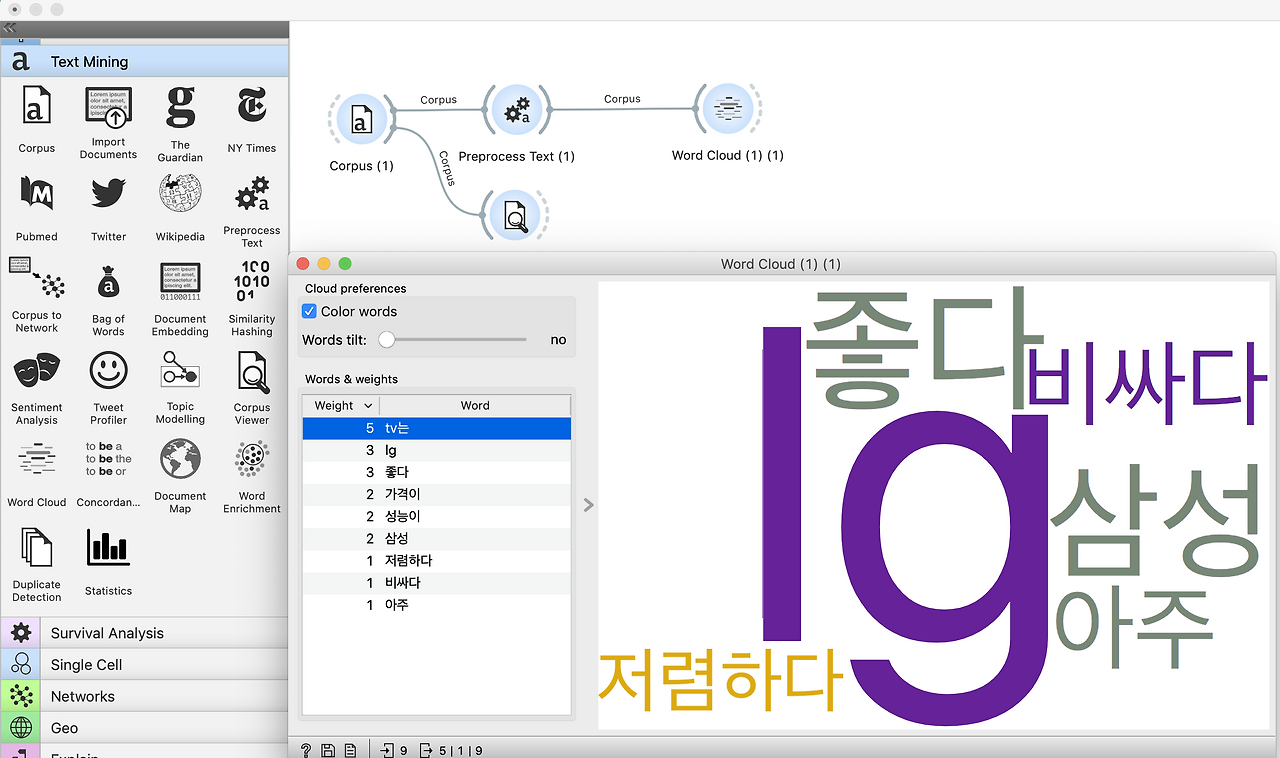Pick the Similarity Hashing widget

click(251, 299)
